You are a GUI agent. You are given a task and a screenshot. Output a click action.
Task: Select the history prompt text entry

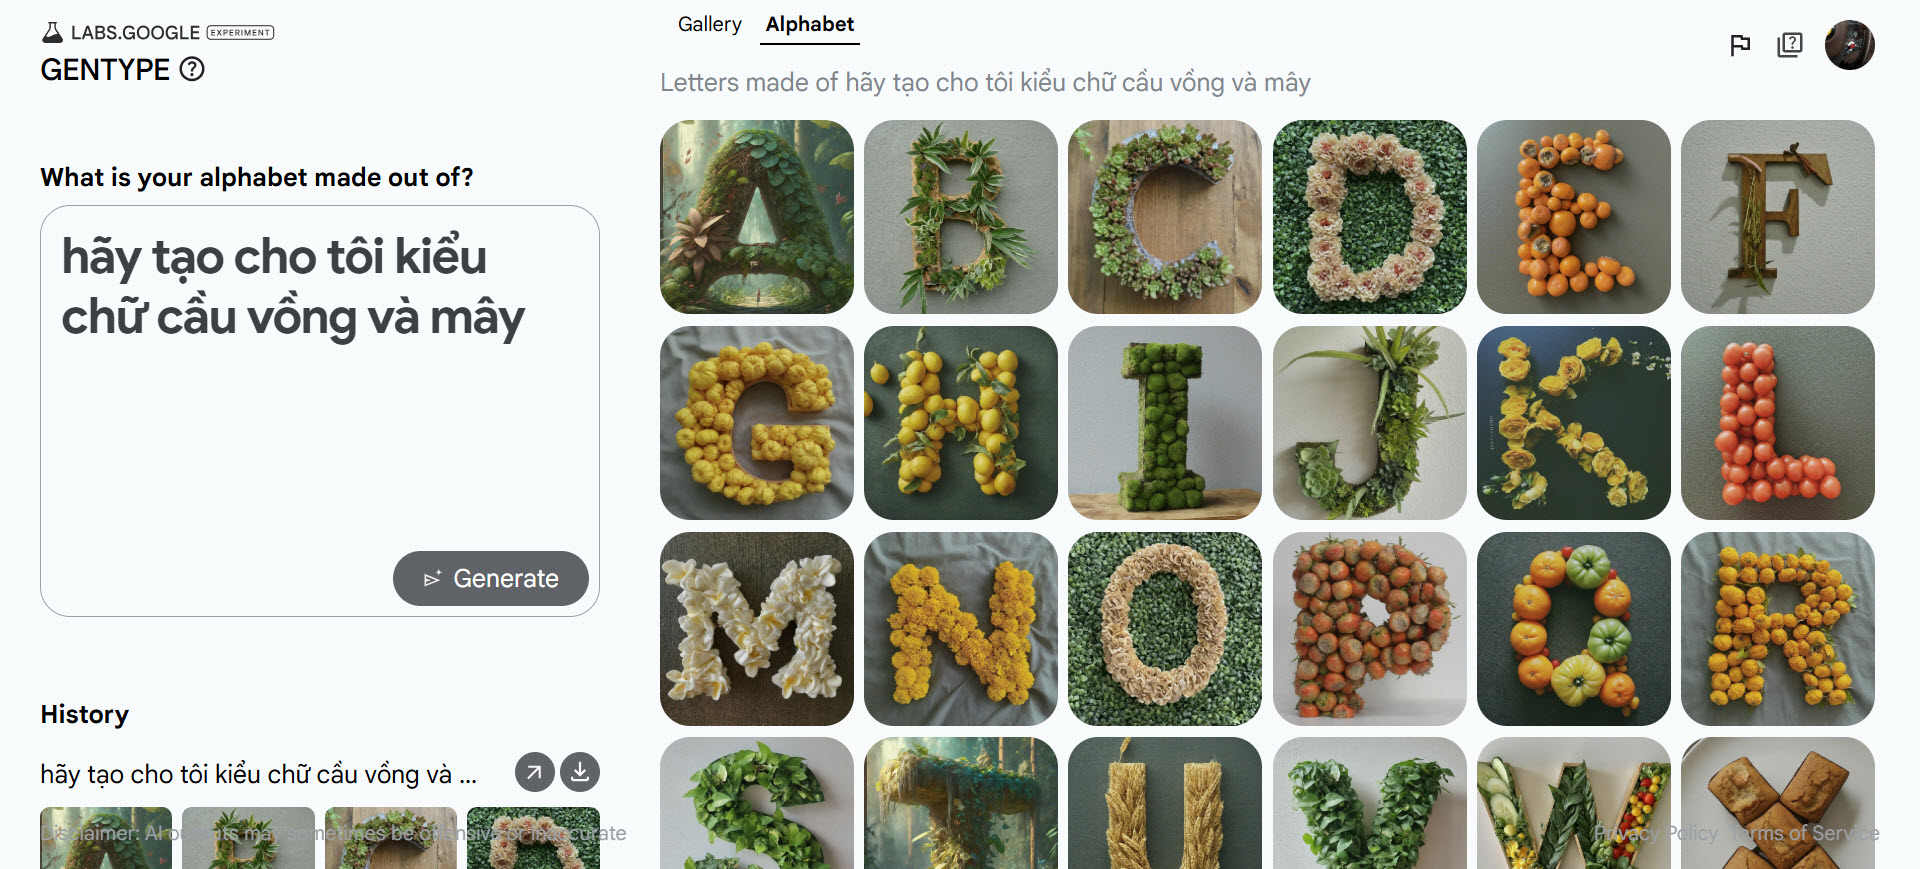[259, 774]
